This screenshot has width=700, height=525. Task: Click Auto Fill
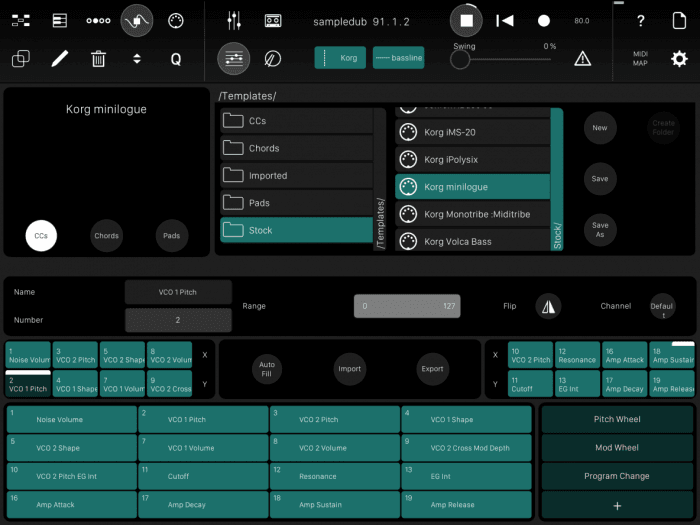pyautogui.click(x=267, y=369)
